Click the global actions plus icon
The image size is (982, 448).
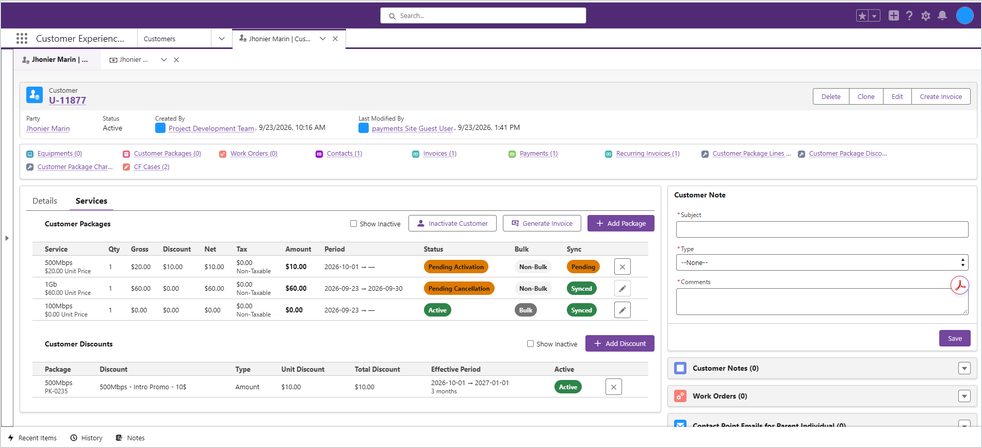tap(894, 16)
